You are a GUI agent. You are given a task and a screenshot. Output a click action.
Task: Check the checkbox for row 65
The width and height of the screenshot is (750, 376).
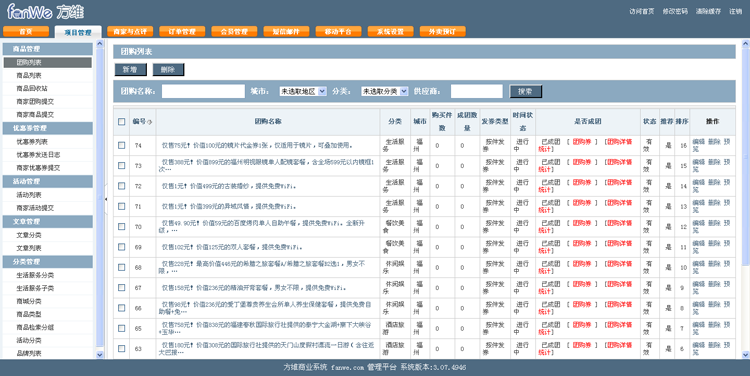pyautogui.click(x=121, y=328)
